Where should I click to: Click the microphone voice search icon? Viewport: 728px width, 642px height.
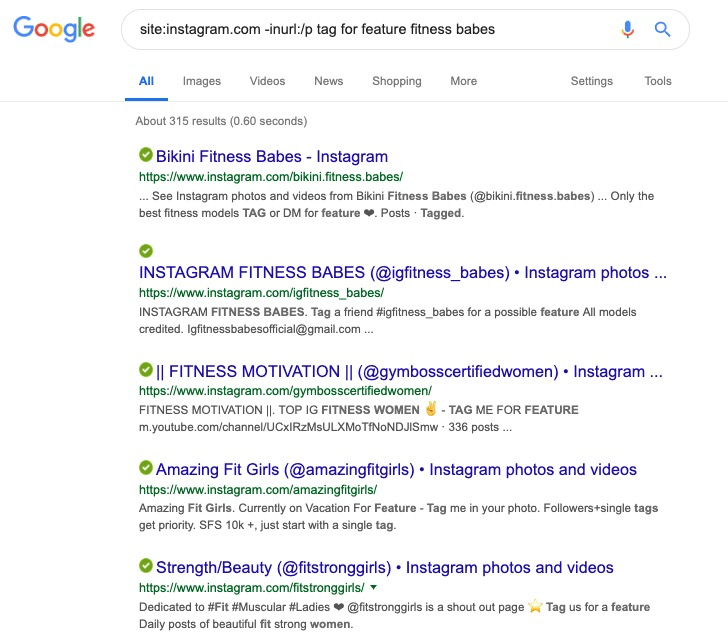coord(627,29)
